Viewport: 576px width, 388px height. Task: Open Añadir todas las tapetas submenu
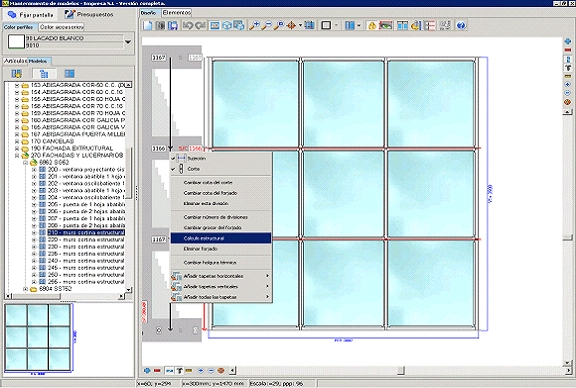point(221,297)
